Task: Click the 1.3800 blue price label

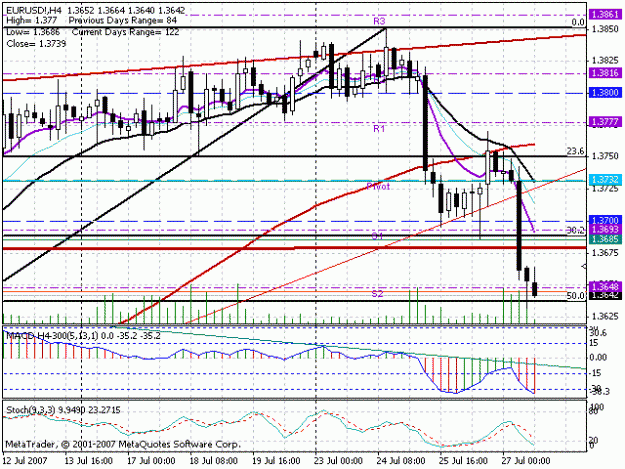Action: [605, 93]
